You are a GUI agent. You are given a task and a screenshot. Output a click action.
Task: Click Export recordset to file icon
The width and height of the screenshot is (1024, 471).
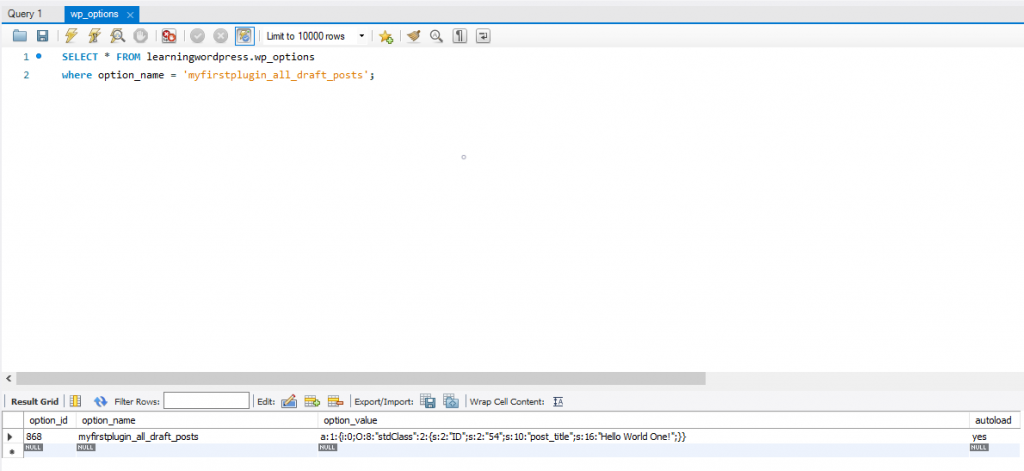pos(427,401)
